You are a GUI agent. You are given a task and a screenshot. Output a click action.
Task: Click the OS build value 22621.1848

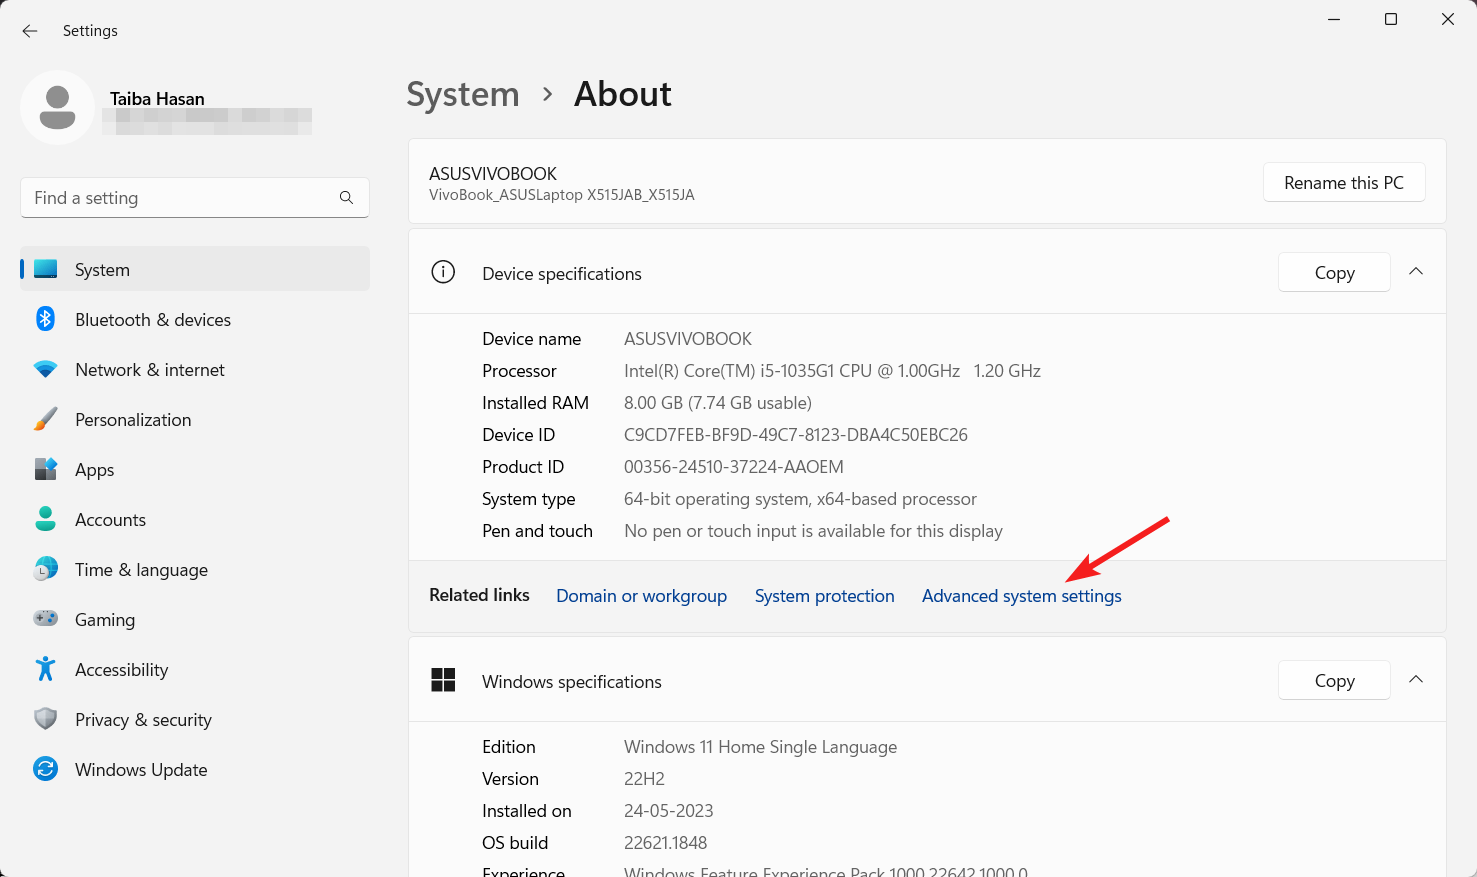pyautogui.click(x=665, y=843)
